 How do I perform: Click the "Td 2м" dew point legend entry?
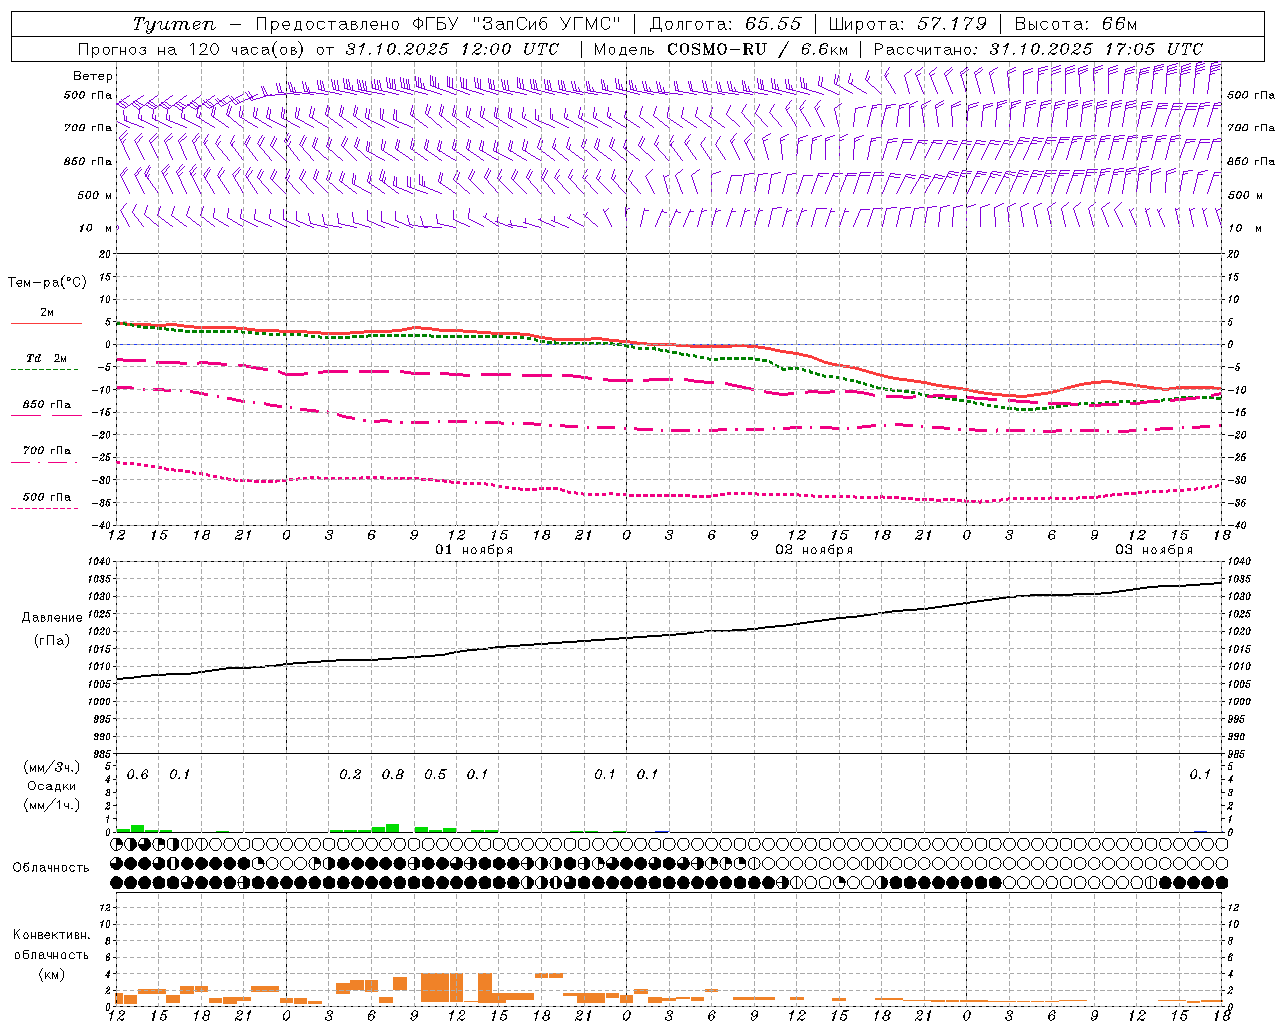[x=47, y=358]
